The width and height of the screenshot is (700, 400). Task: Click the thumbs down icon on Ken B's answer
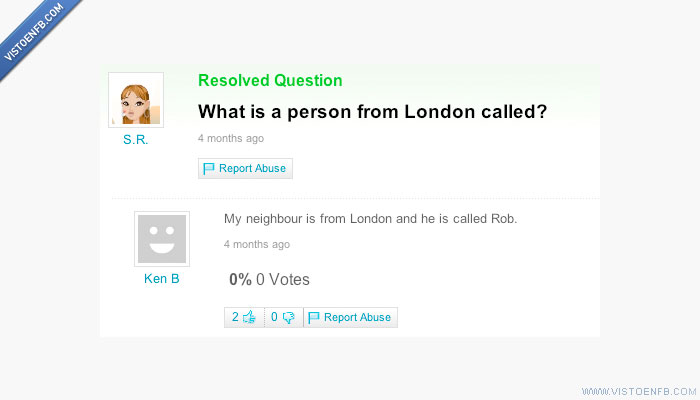tap(288, 317)
